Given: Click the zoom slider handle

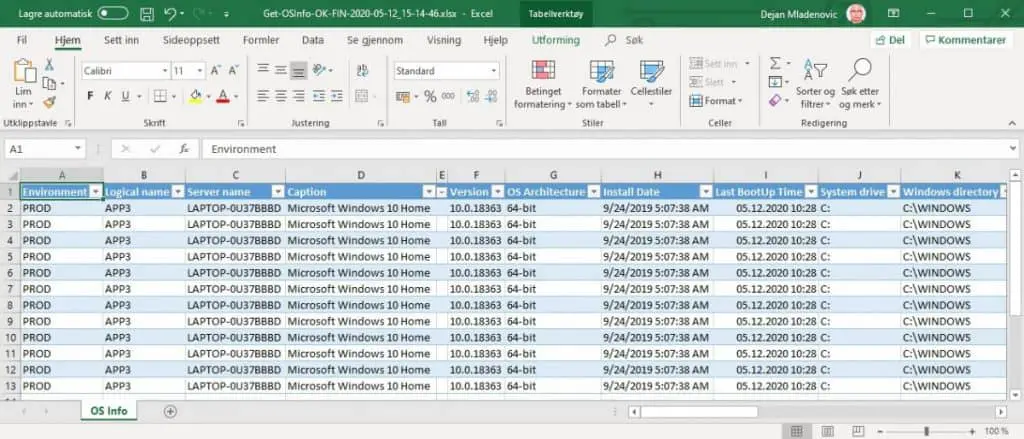Looking at the screenshot, I should [x=926, y=431].
